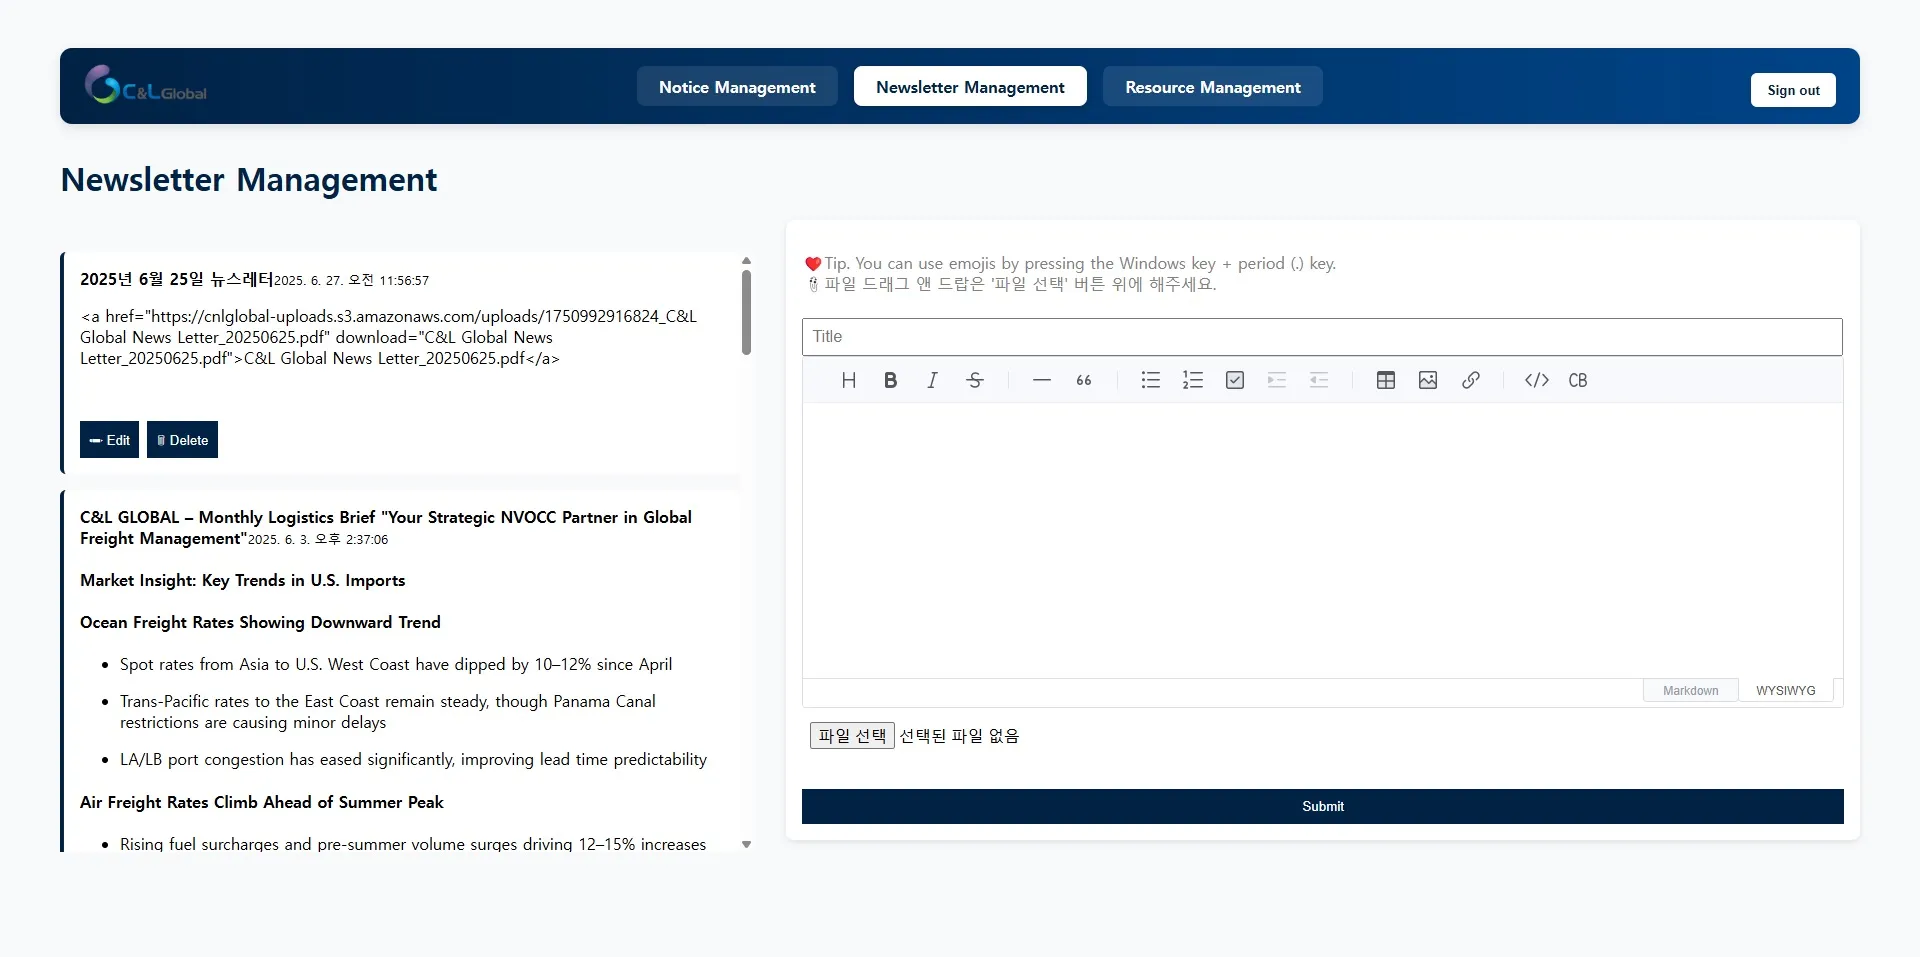Click 'Ocean Freight Rates Showing Downward Trend'
Screen dimensions: 1920x957
260,622
